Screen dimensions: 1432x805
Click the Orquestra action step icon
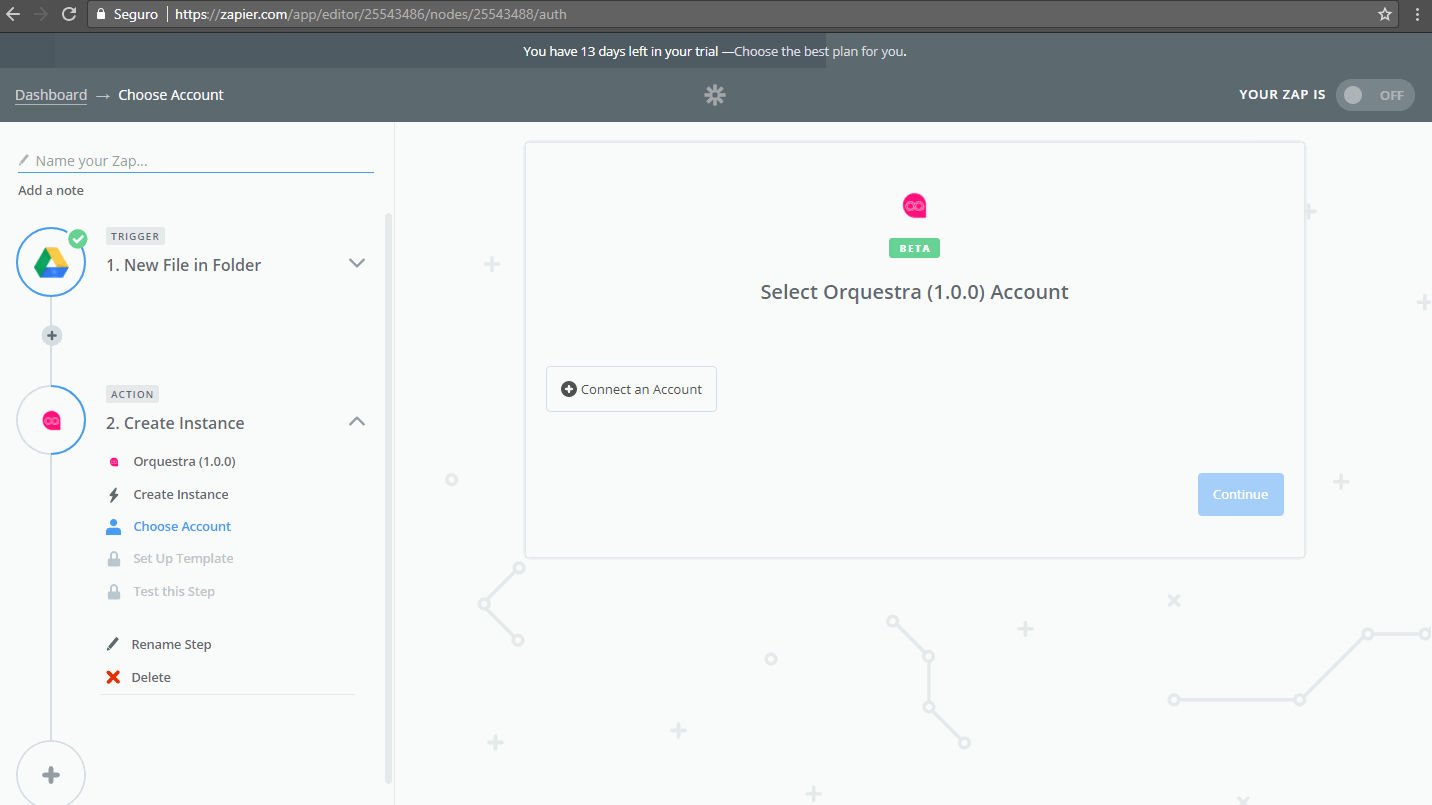pyautogui.click(x=51, y=420)
